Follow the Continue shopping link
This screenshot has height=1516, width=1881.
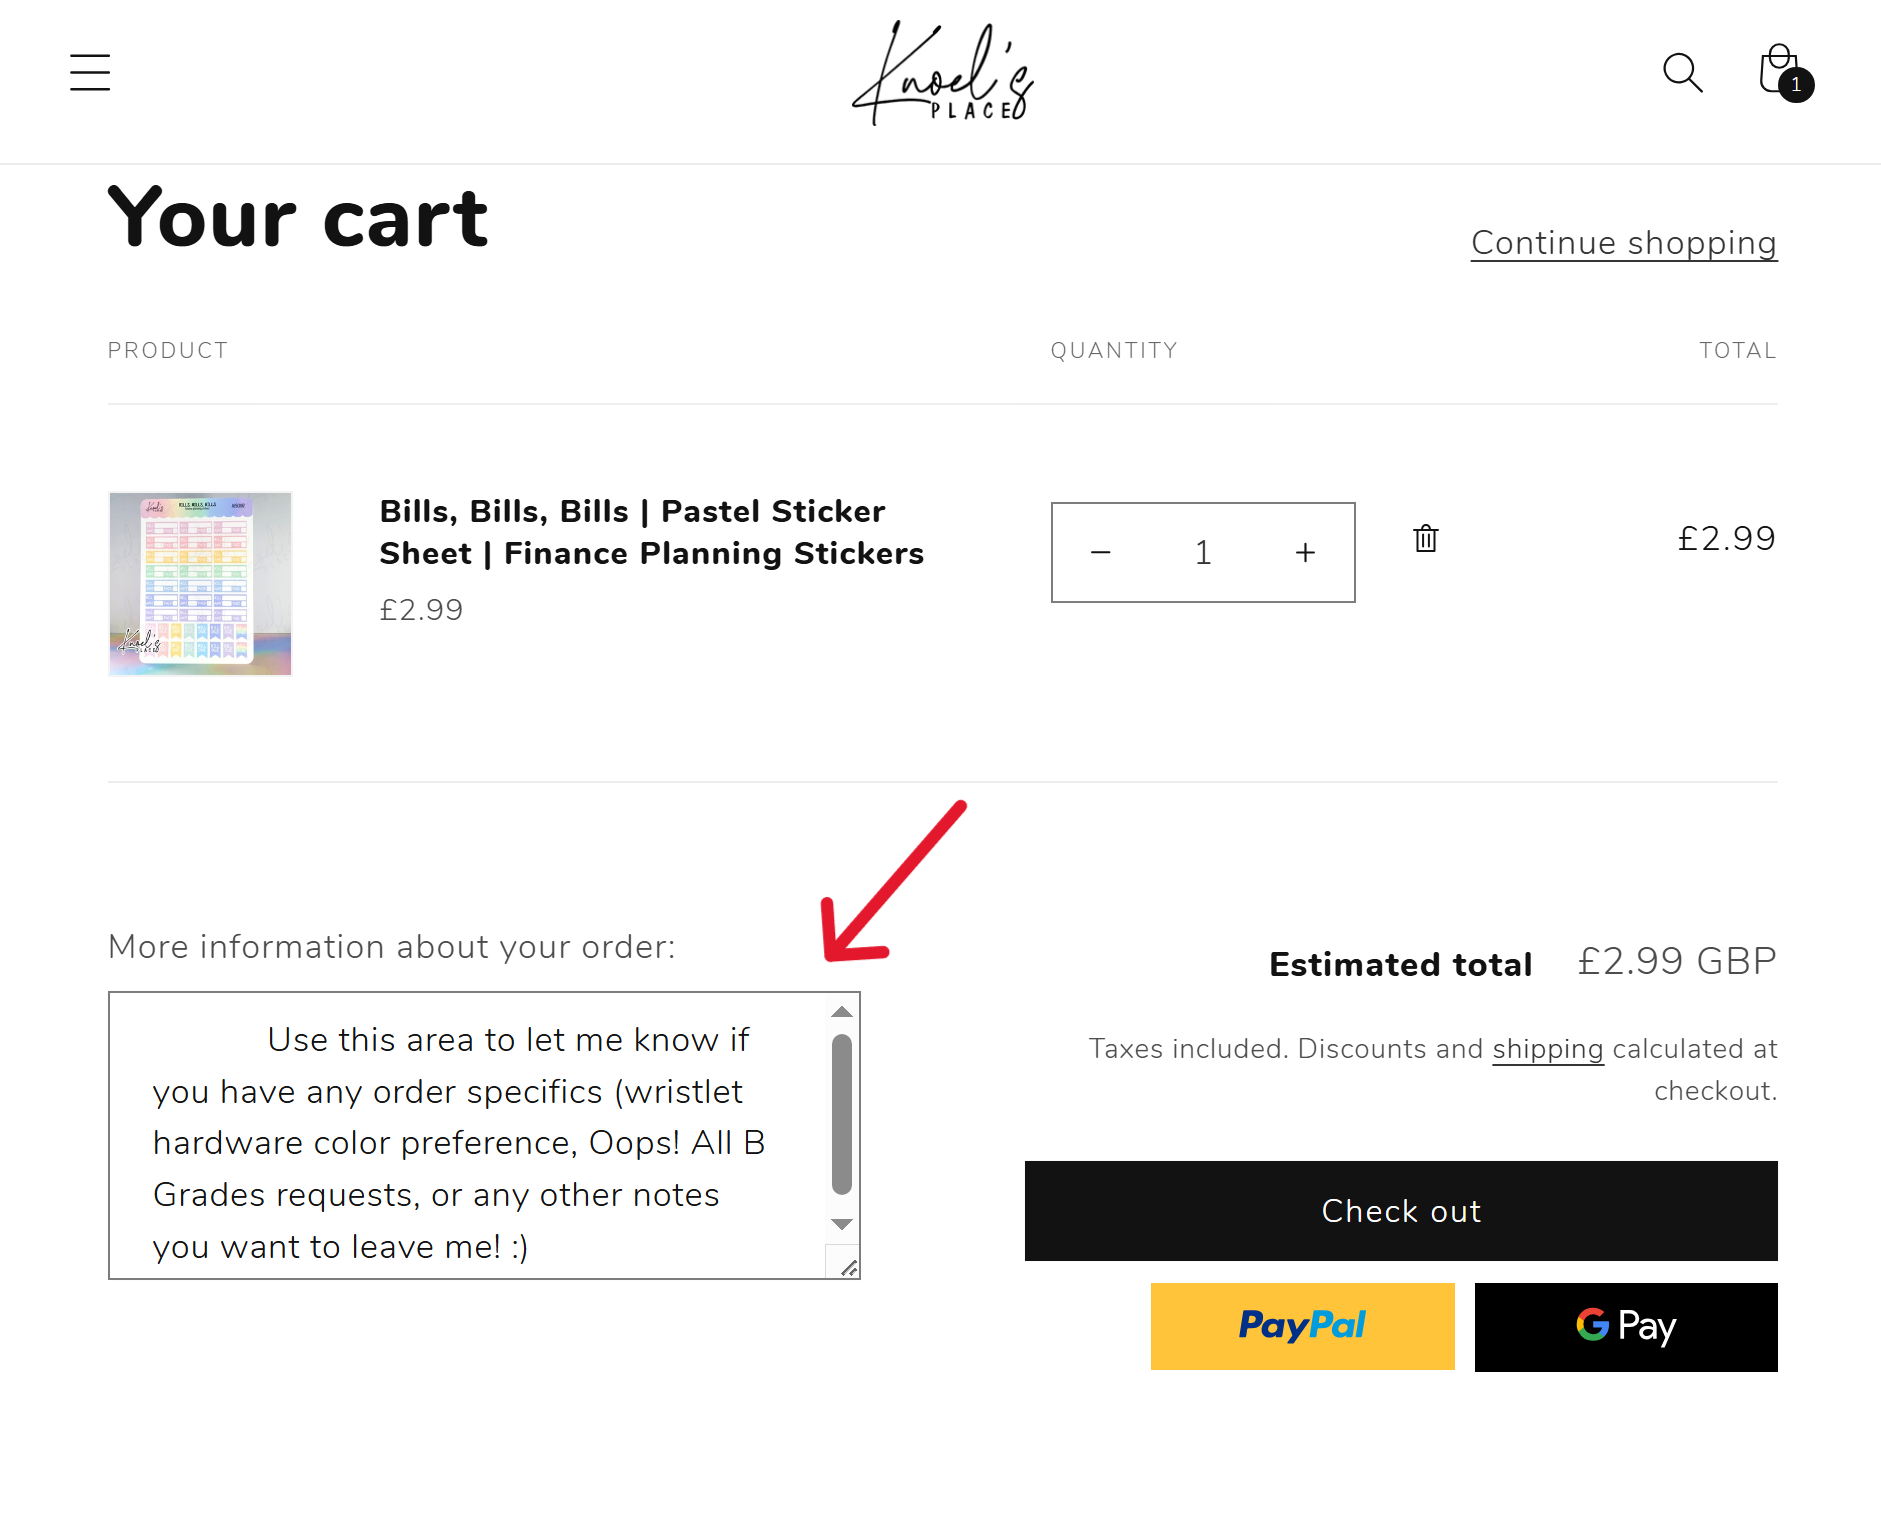1624,243
